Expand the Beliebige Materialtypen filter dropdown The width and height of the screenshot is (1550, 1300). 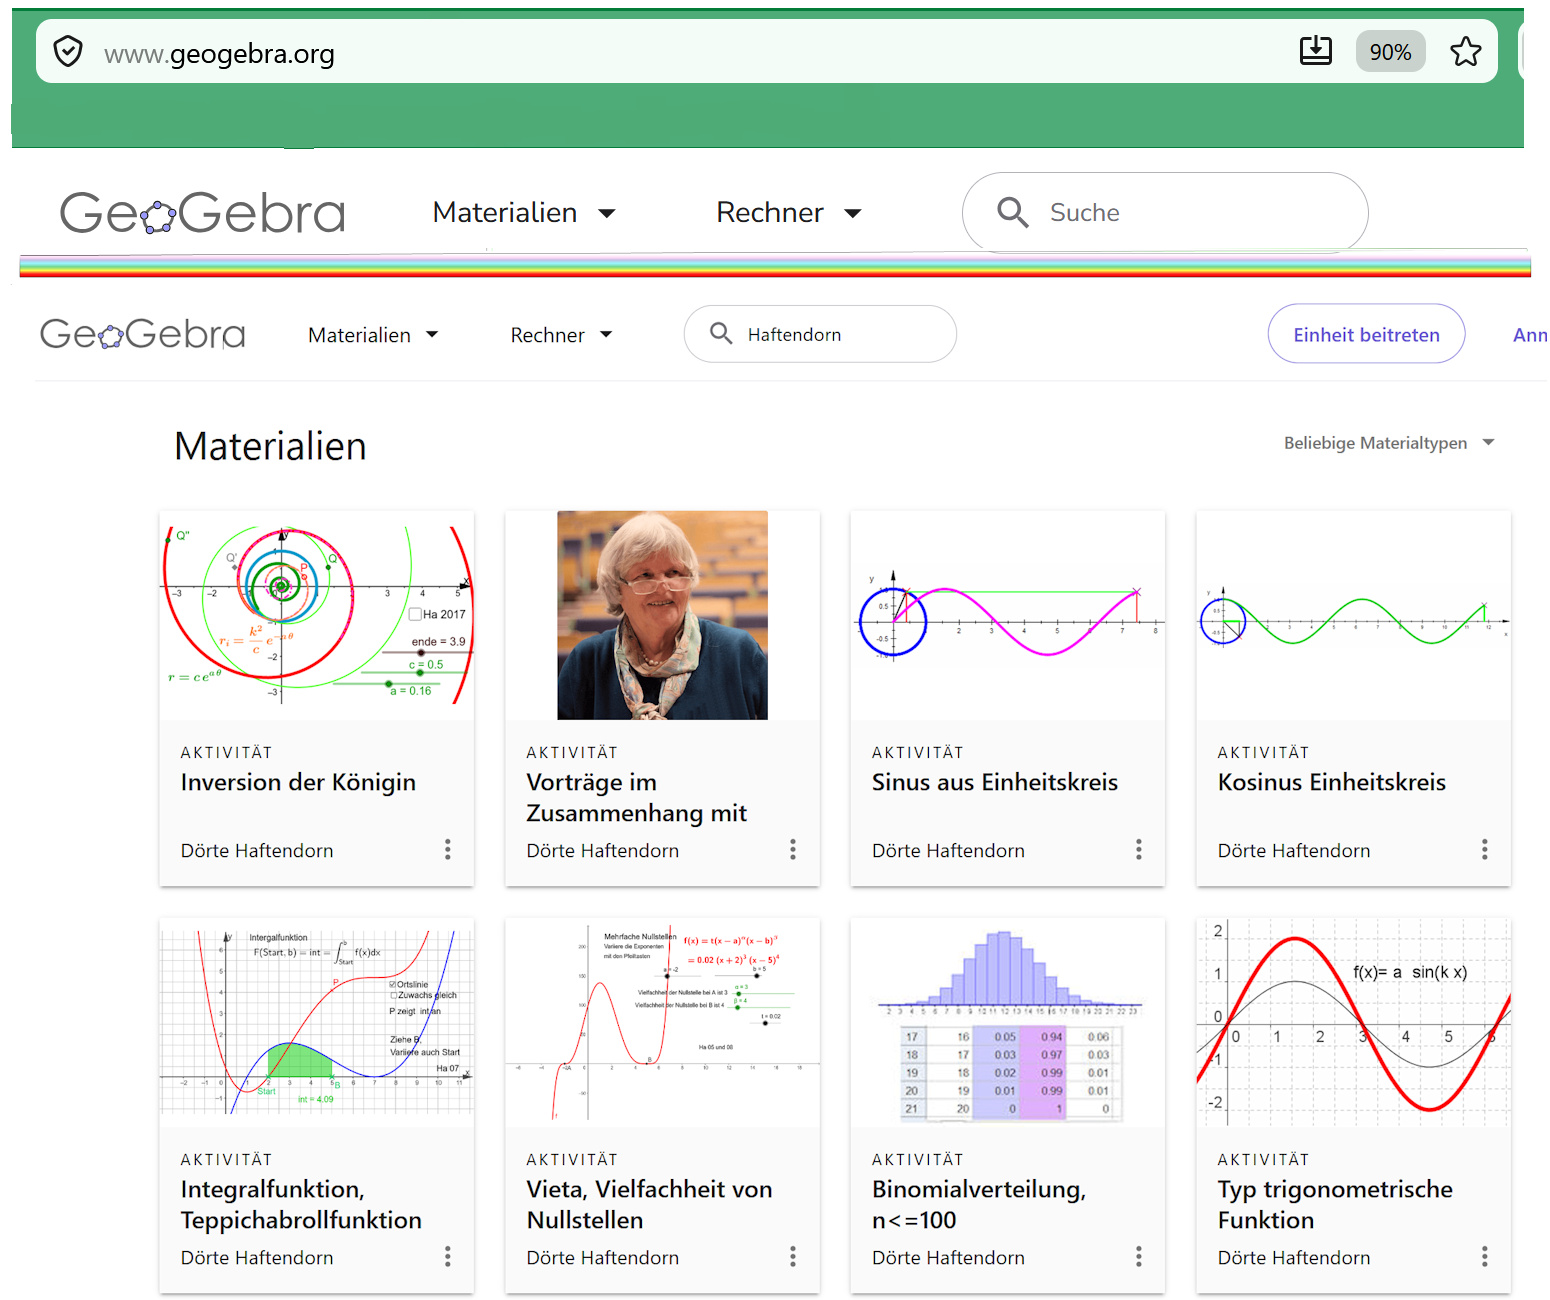coord(1389,443)
